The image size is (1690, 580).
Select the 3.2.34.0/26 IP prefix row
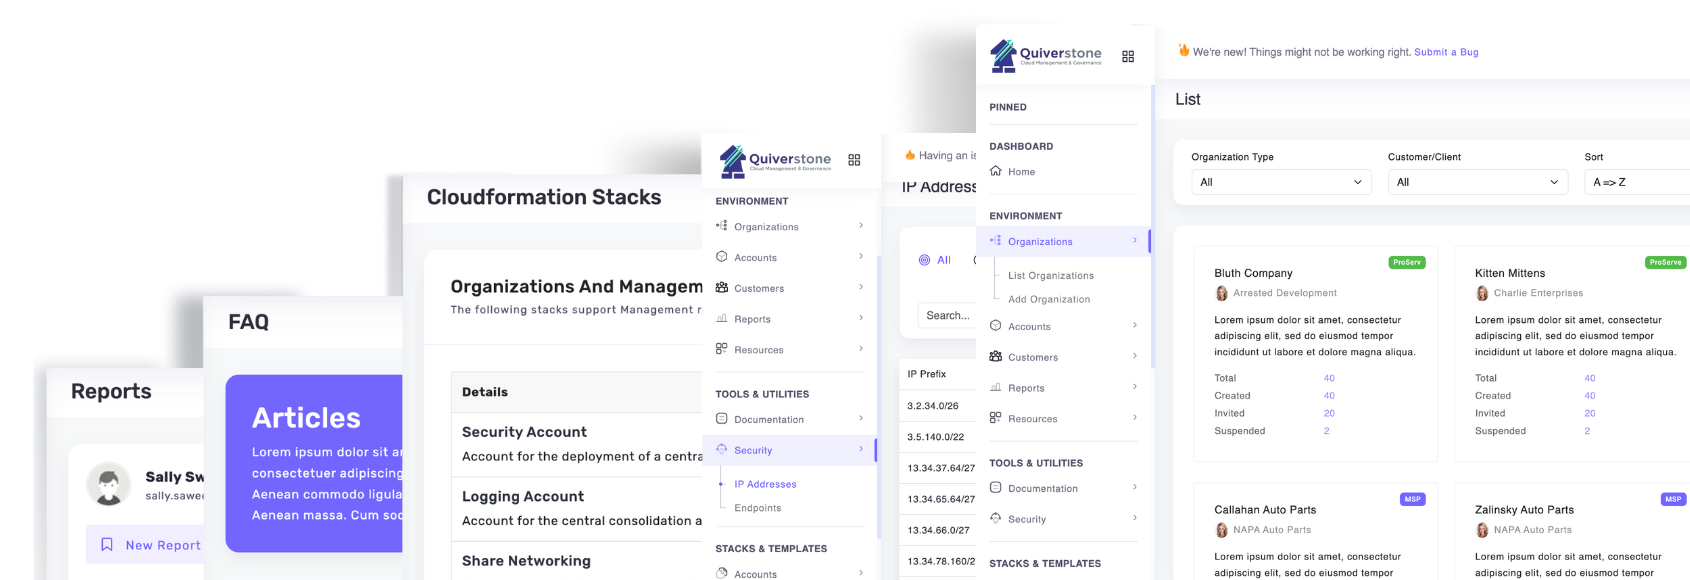[x=938, y=406]
